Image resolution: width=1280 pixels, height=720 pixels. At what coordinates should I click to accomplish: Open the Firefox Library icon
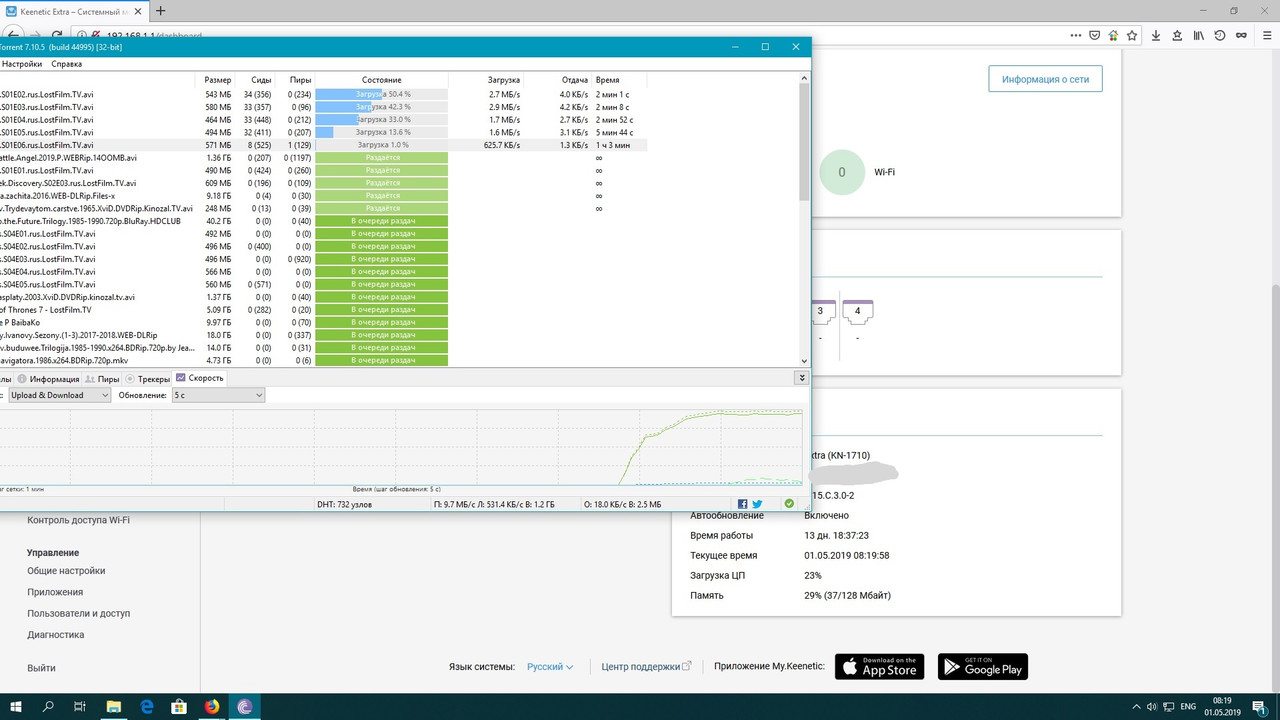1197,35
